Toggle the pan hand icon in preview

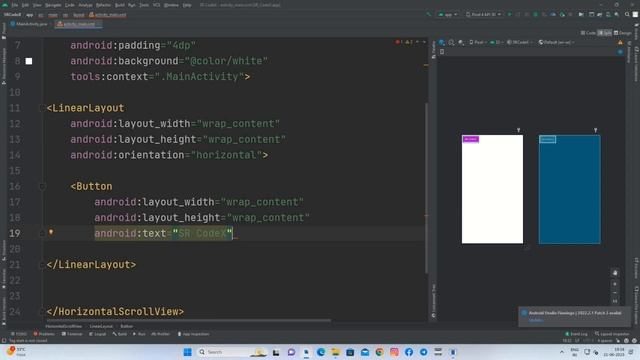click(615, 273)
